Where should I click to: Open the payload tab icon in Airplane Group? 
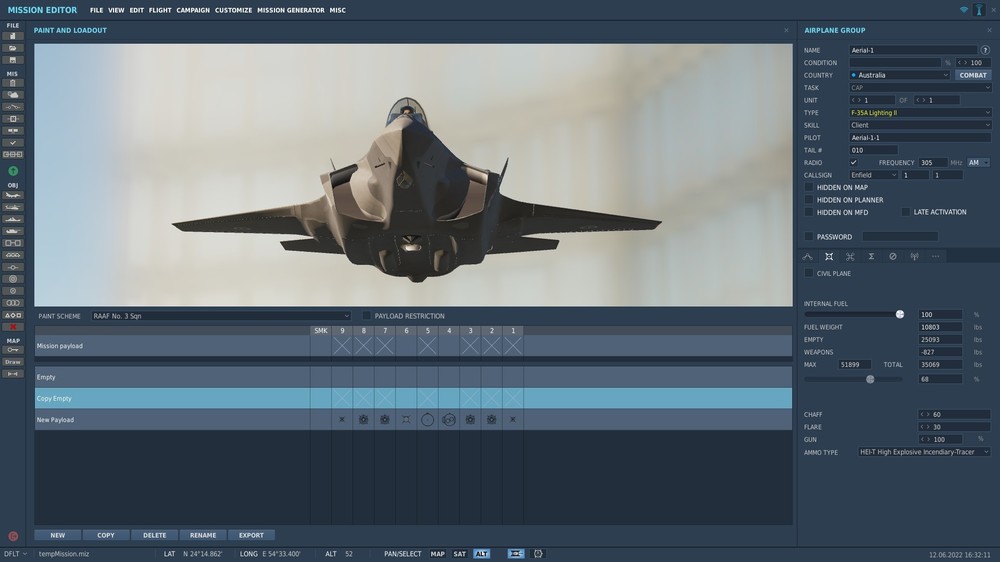click(x=829, y=256)
